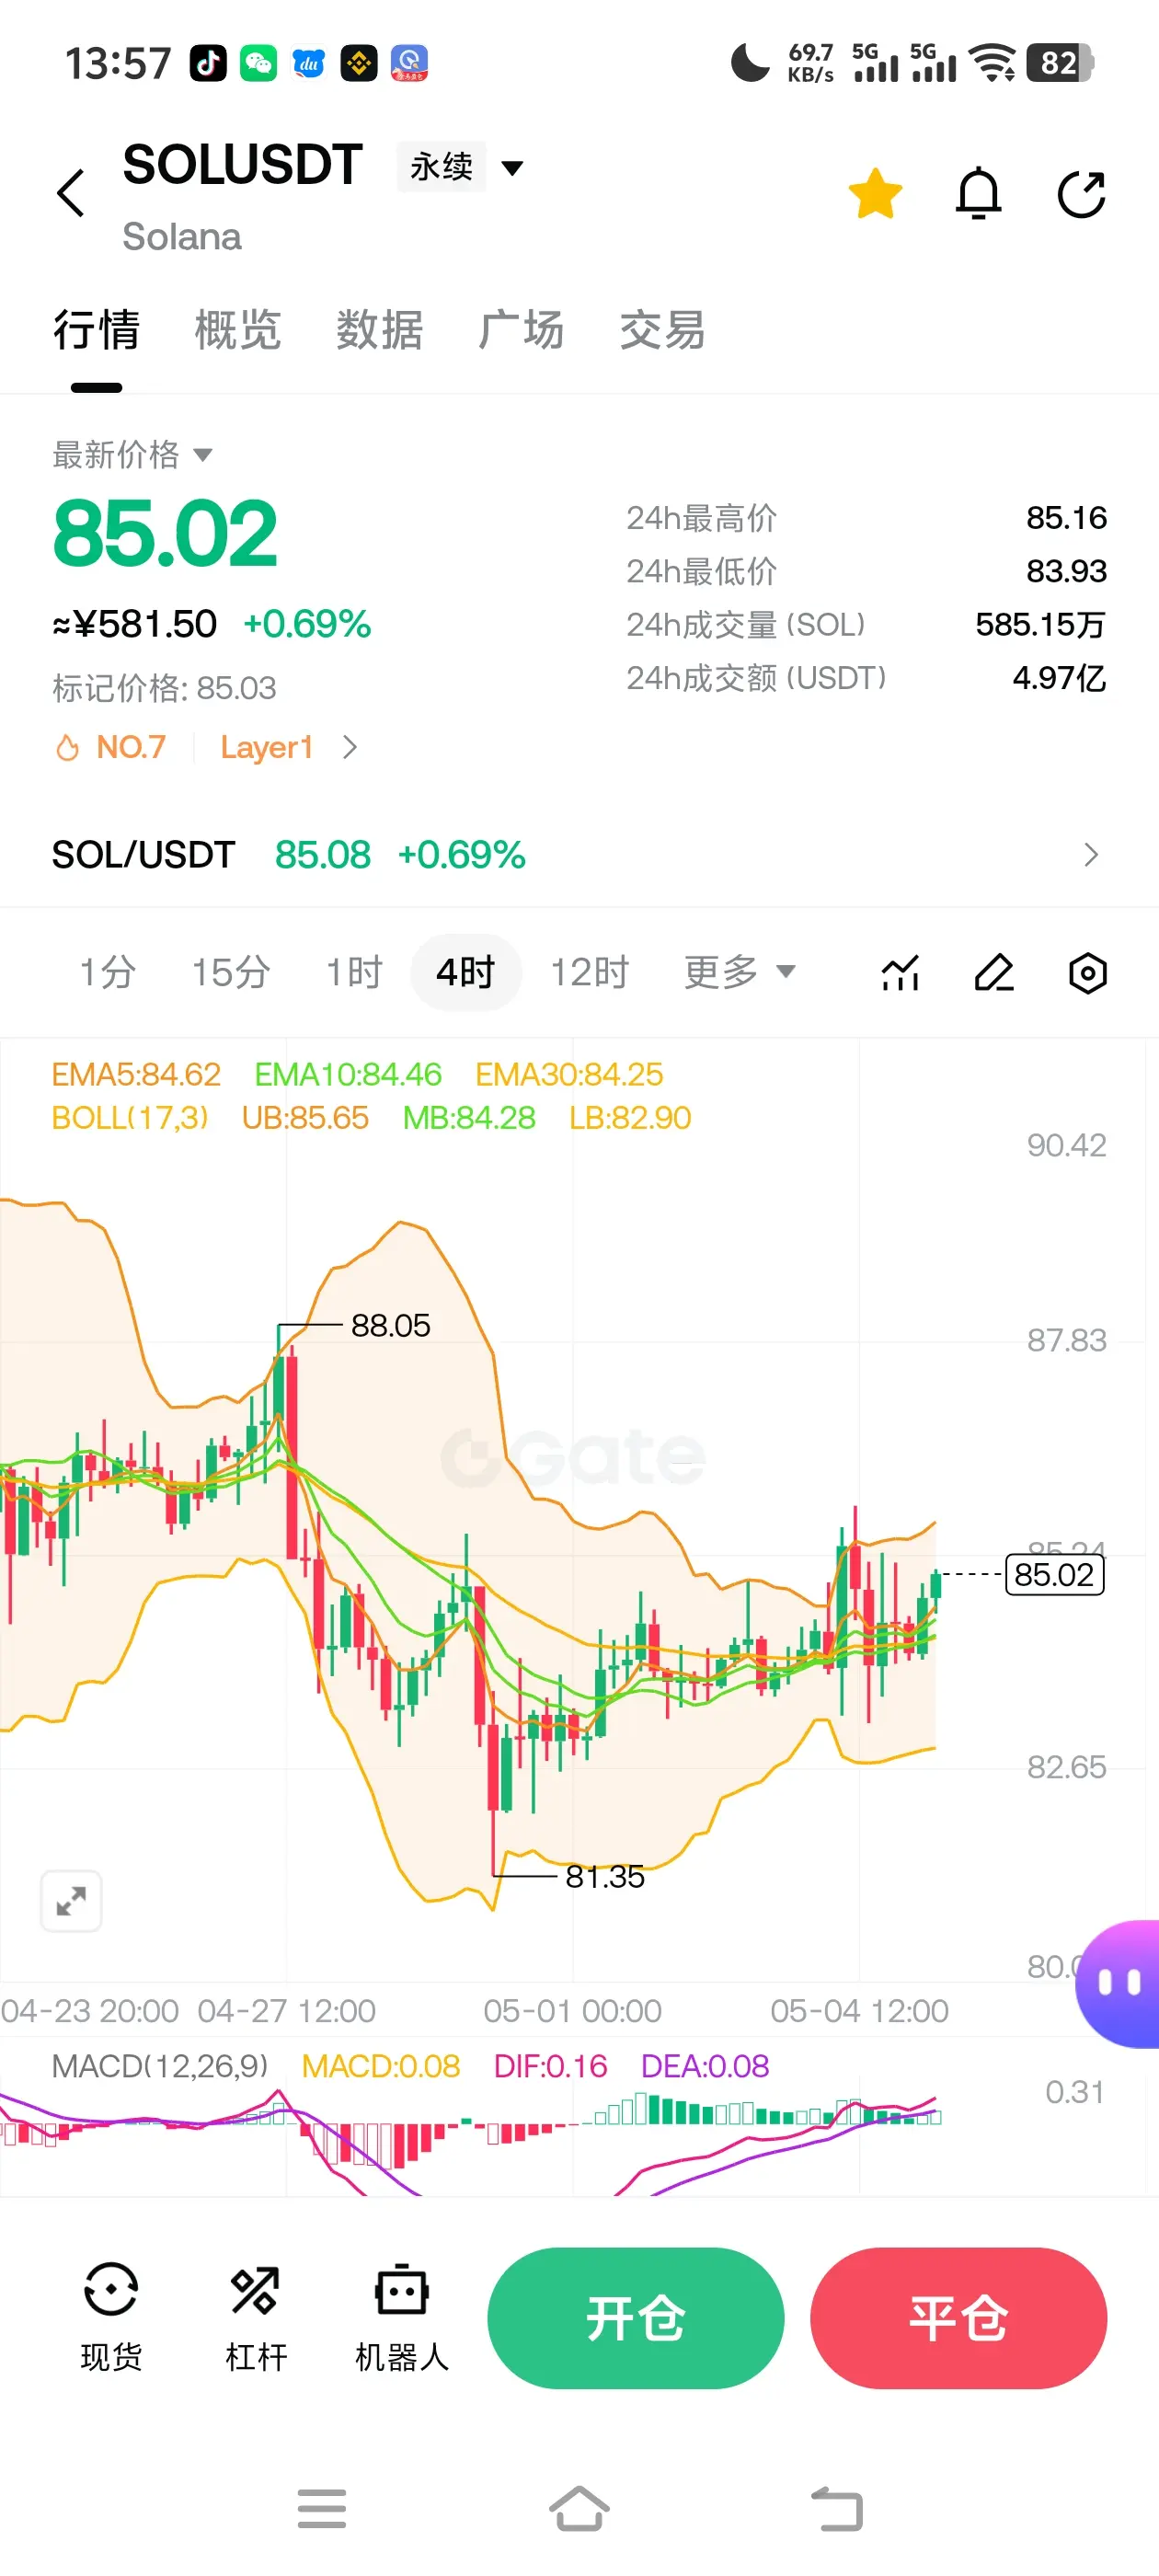Select the 4时 chart interval
Image resolution: width=1159 pixels, height=2576 pixels.
[465, 972]
